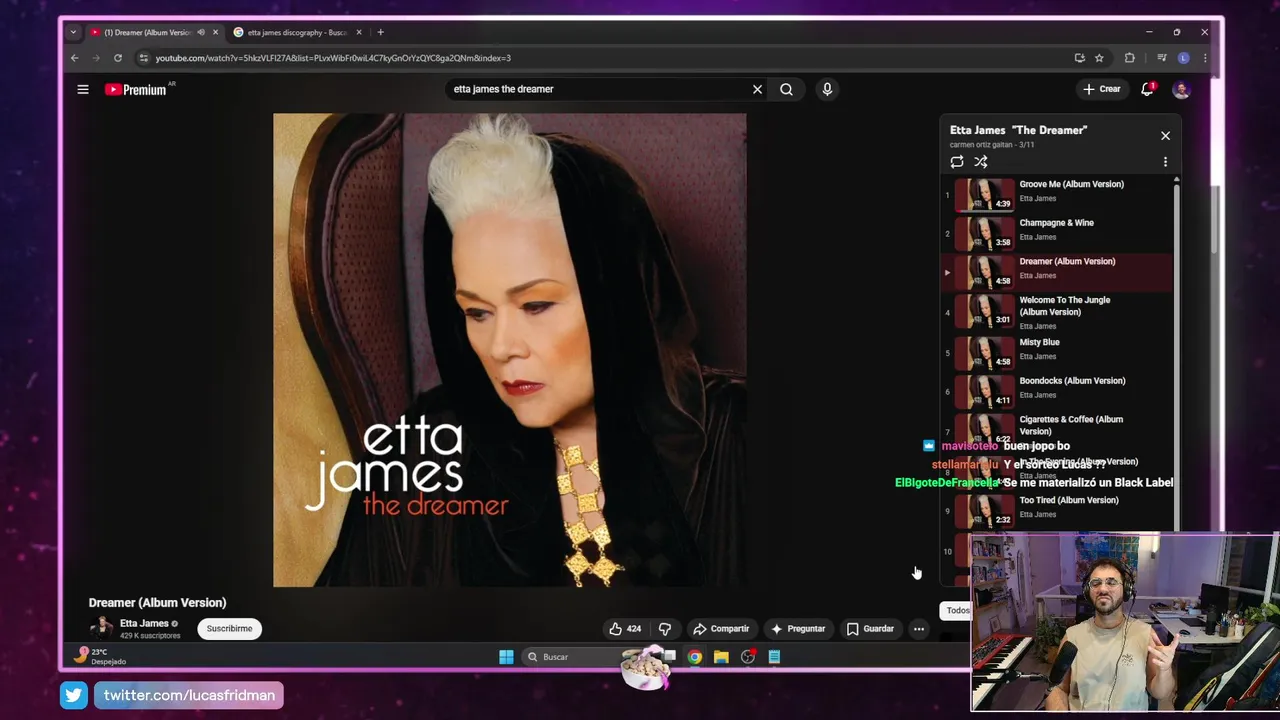Click the YouTube search input field

[598, 89]
